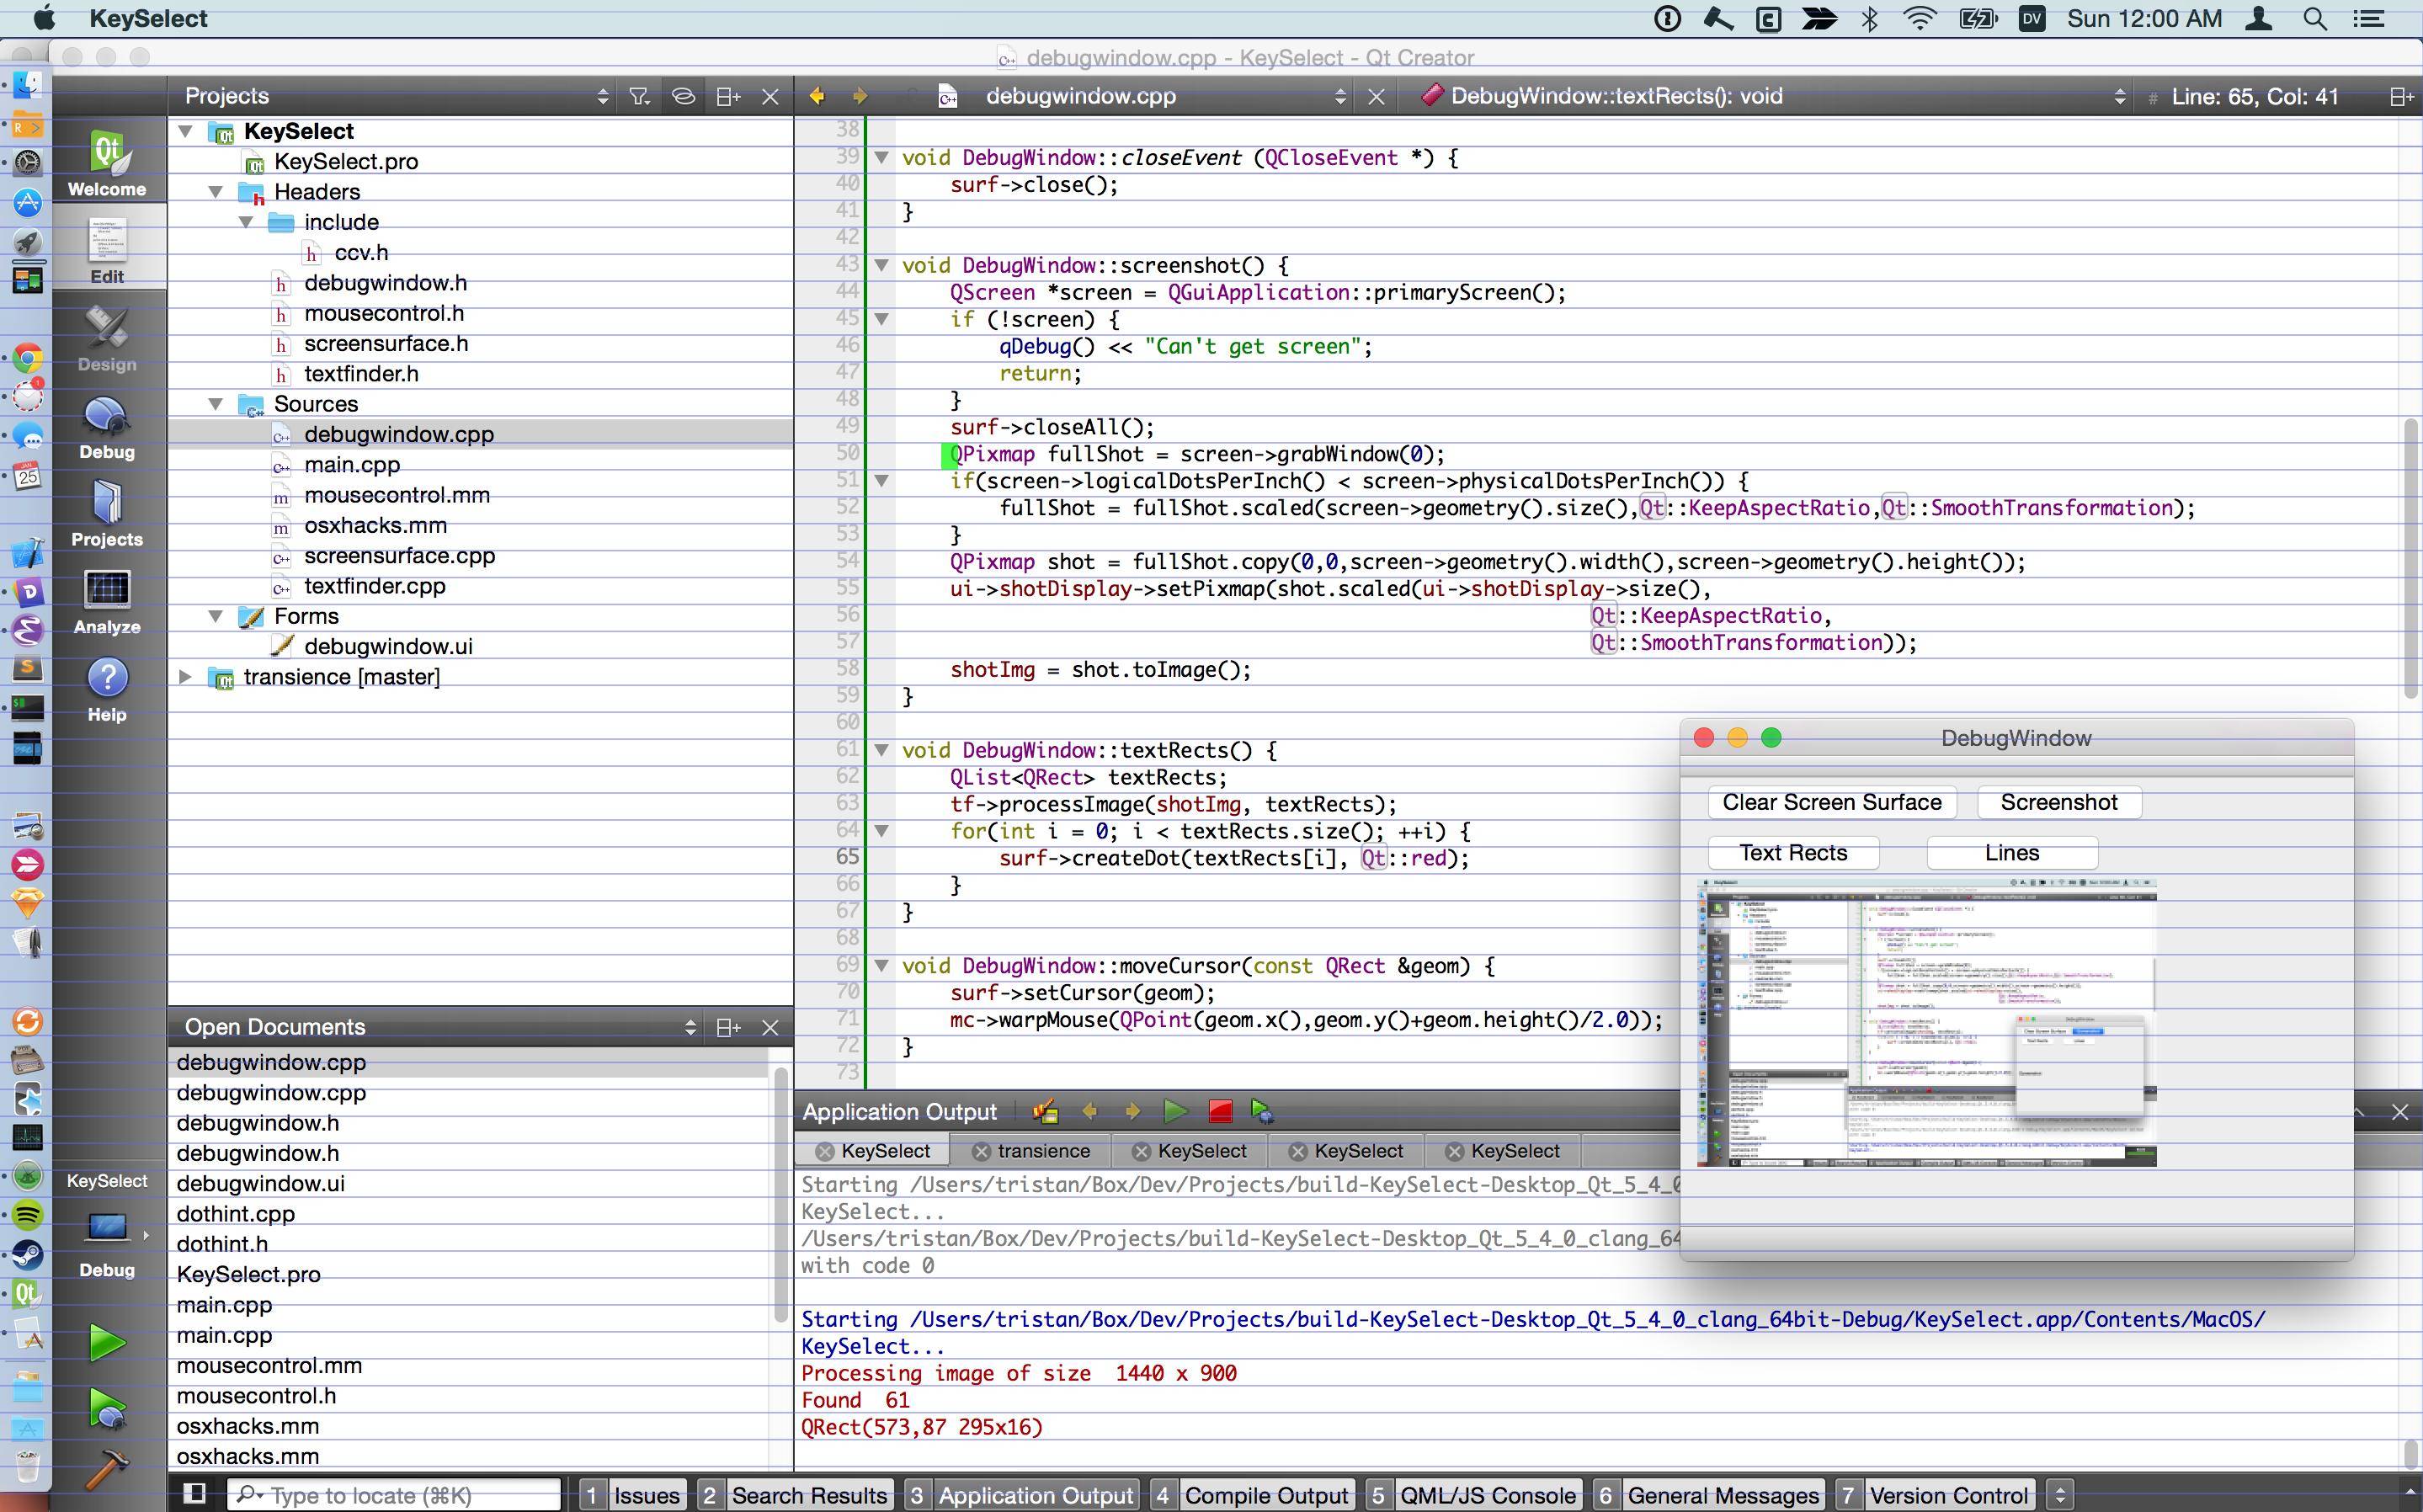Click the Line: 65, Col: 41 indicator
Screen dimensions: 2423x1512
(2254, 96)
